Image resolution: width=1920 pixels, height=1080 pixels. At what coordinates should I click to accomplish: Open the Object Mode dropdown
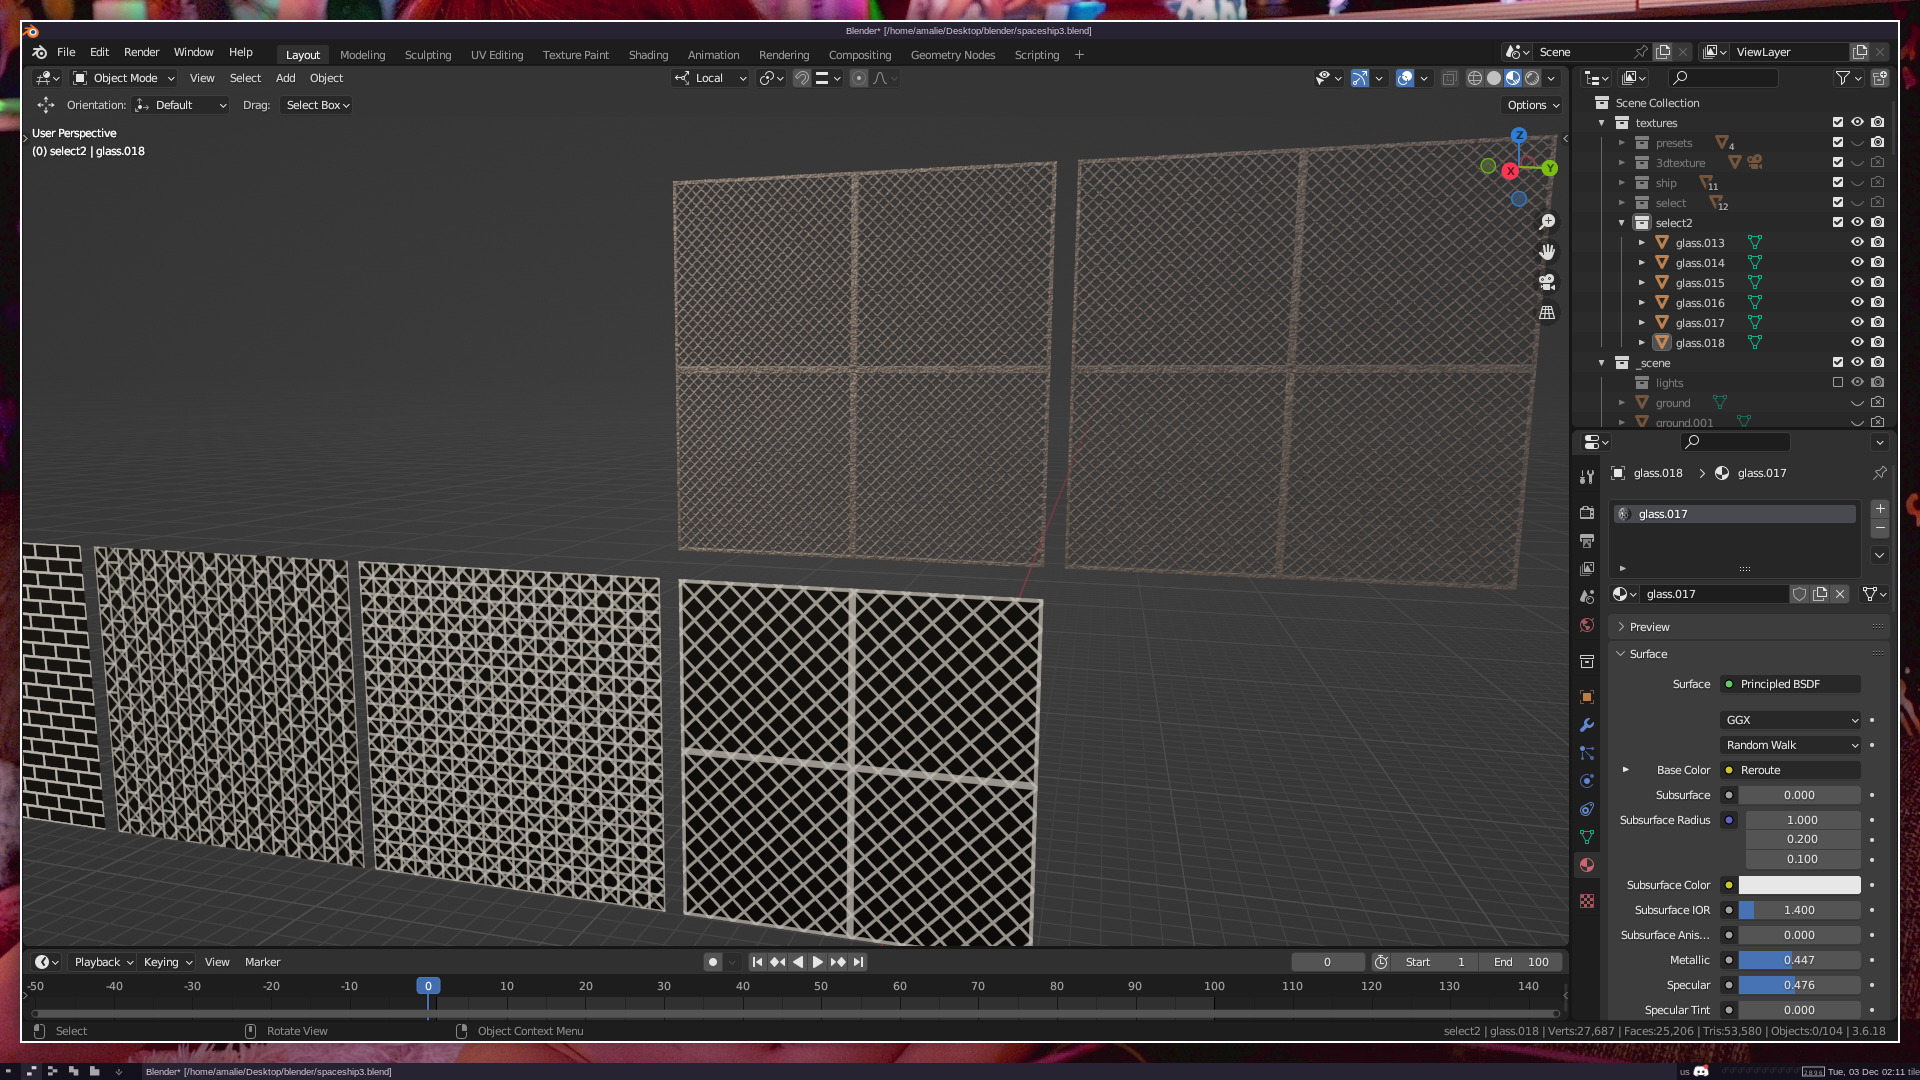point(124,78)
